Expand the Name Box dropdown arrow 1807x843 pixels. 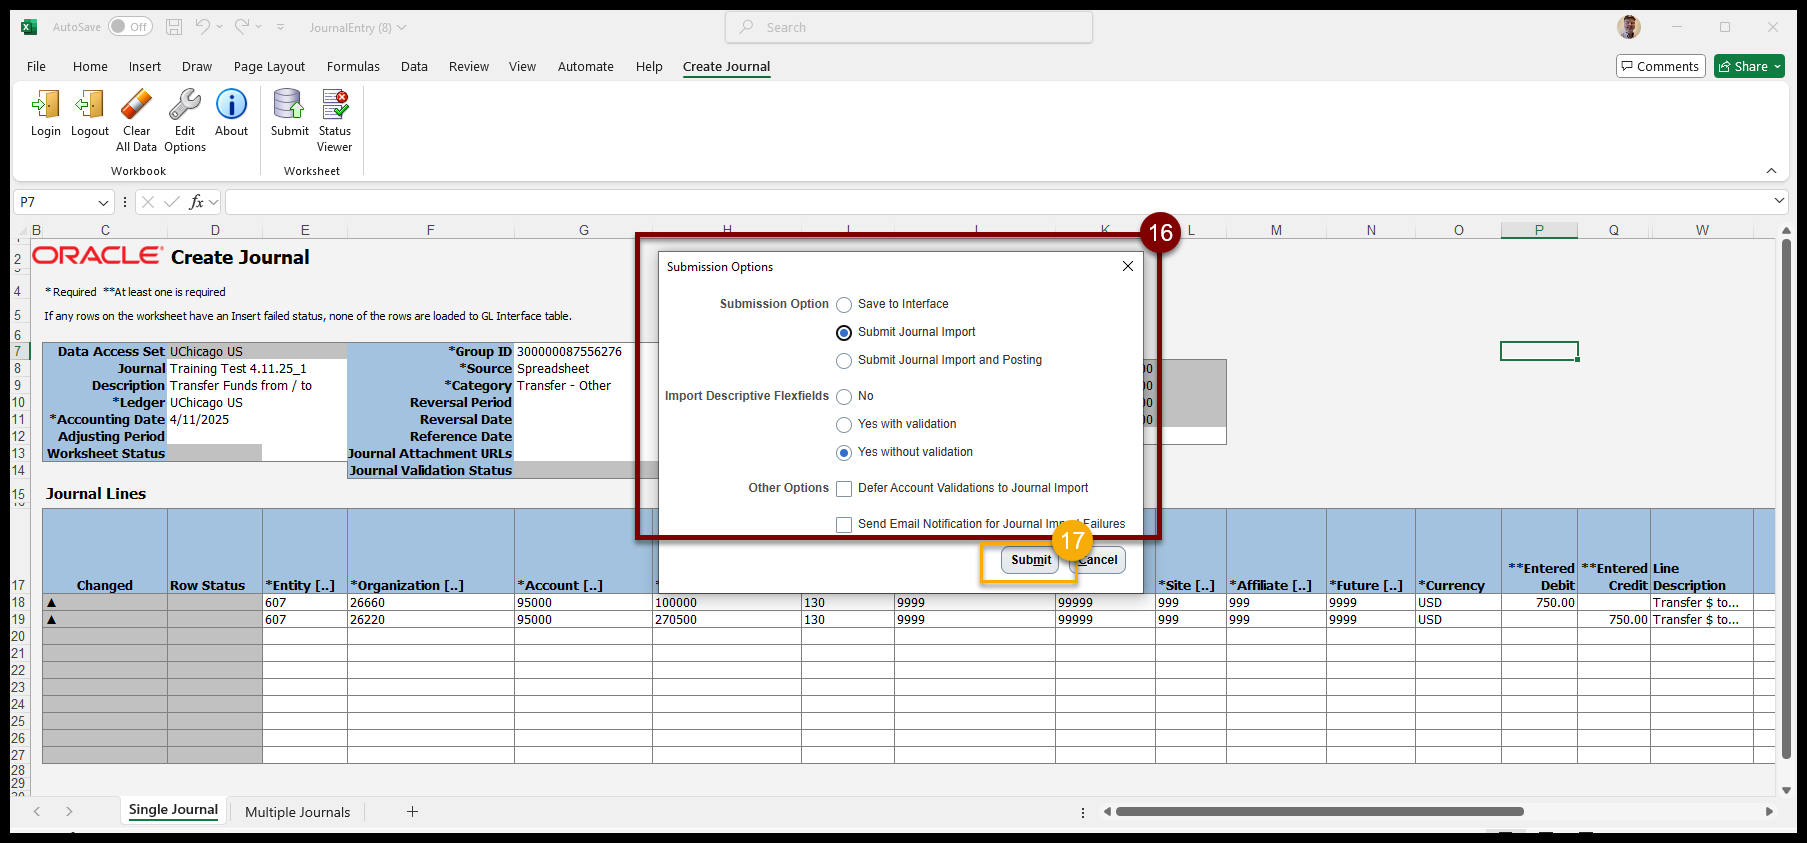[x=103, y=203]
